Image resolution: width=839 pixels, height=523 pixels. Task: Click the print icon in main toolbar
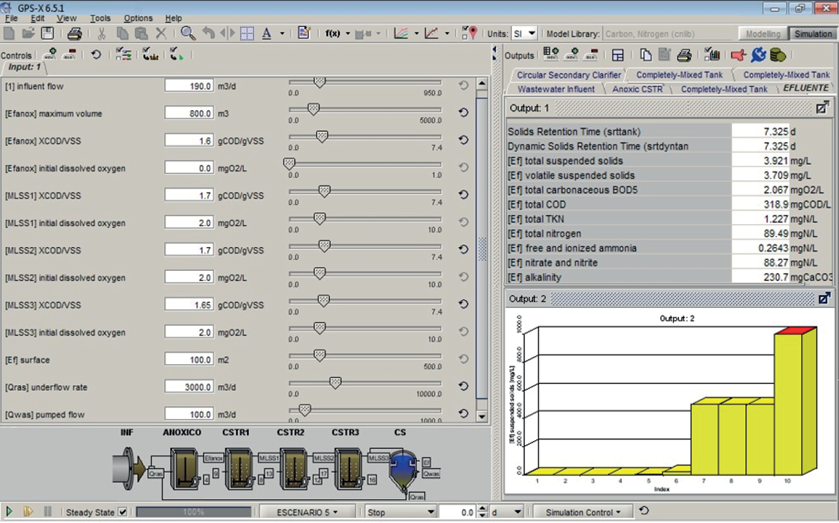(x=74, y=33)
